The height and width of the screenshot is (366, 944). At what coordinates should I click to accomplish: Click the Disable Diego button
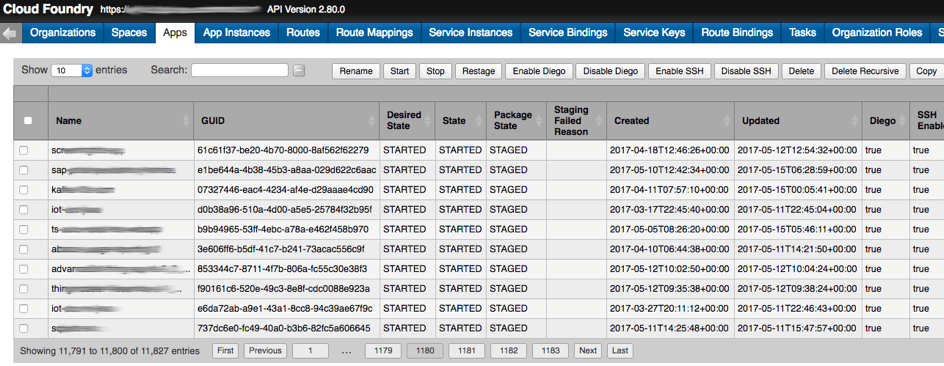pyautogui.click(x=610, y=71)
